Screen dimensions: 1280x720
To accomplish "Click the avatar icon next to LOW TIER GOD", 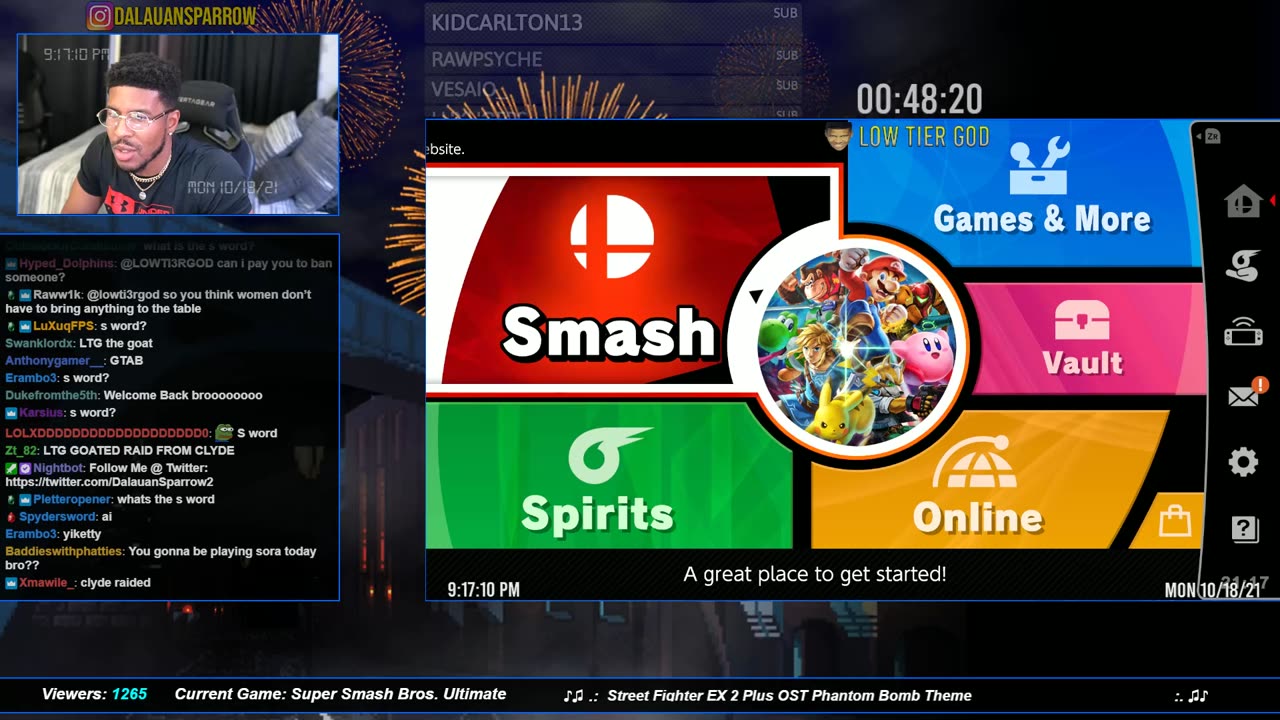I will tap(837, 136).
